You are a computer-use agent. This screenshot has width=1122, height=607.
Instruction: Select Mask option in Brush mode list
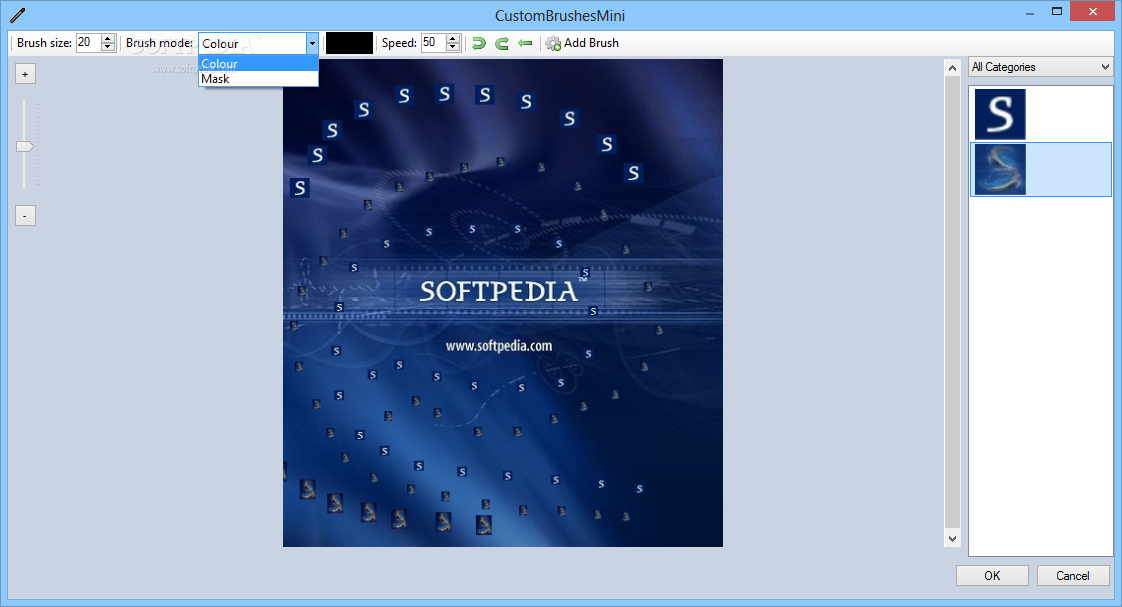click(x=258, y=79)
